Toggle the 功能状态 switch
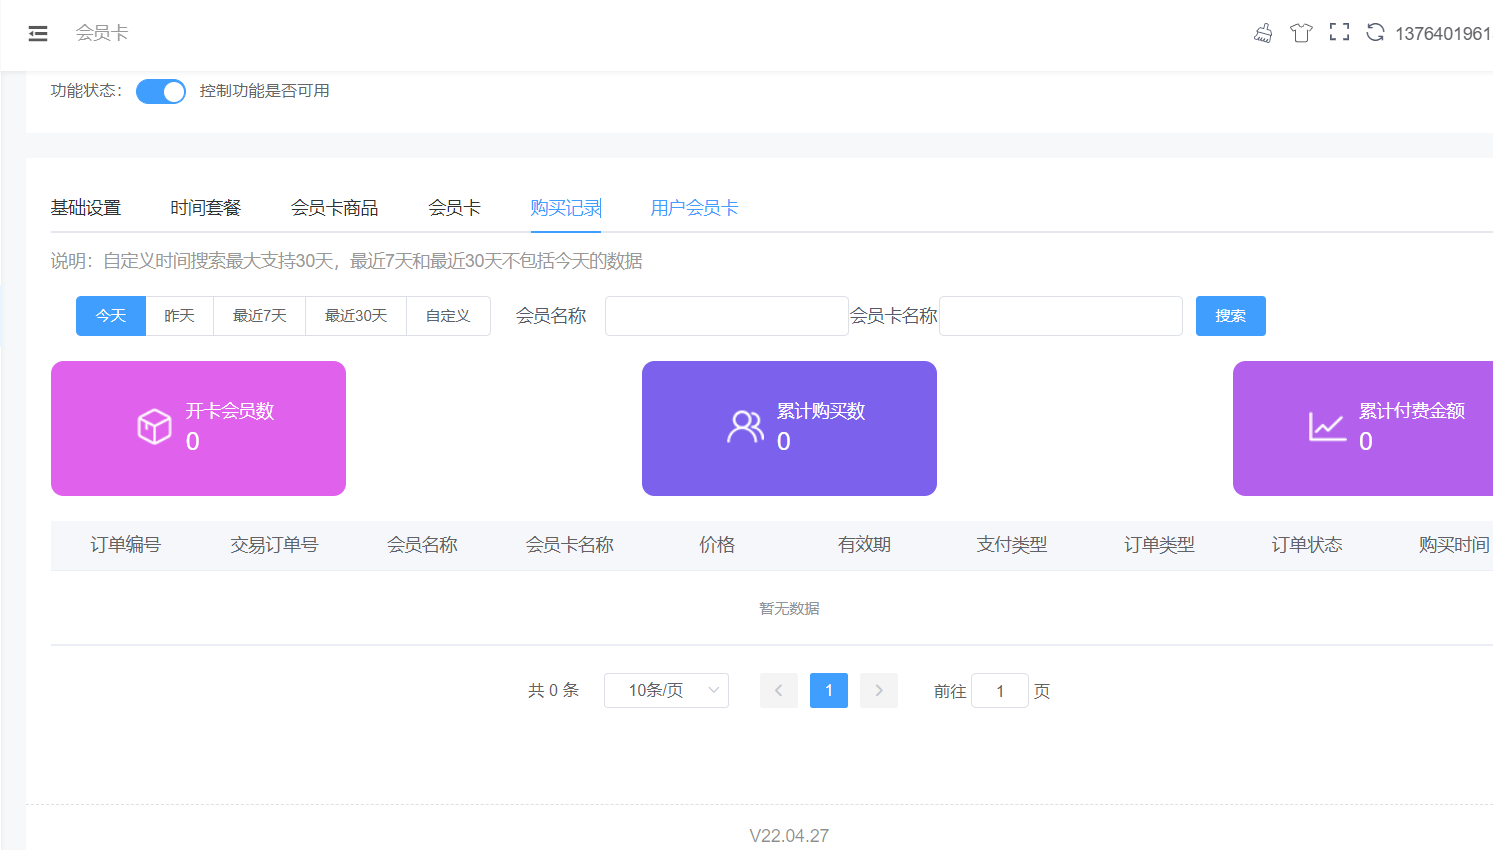1493x850 pixels. pos(161,91)
